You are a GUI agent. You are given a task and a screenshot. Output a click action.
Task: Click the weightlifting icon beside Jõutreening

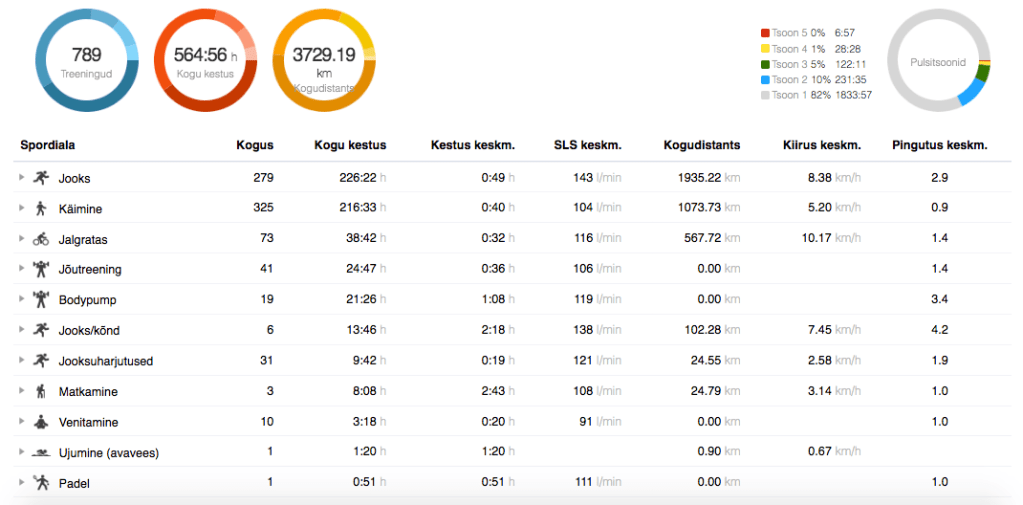(40, 269)
